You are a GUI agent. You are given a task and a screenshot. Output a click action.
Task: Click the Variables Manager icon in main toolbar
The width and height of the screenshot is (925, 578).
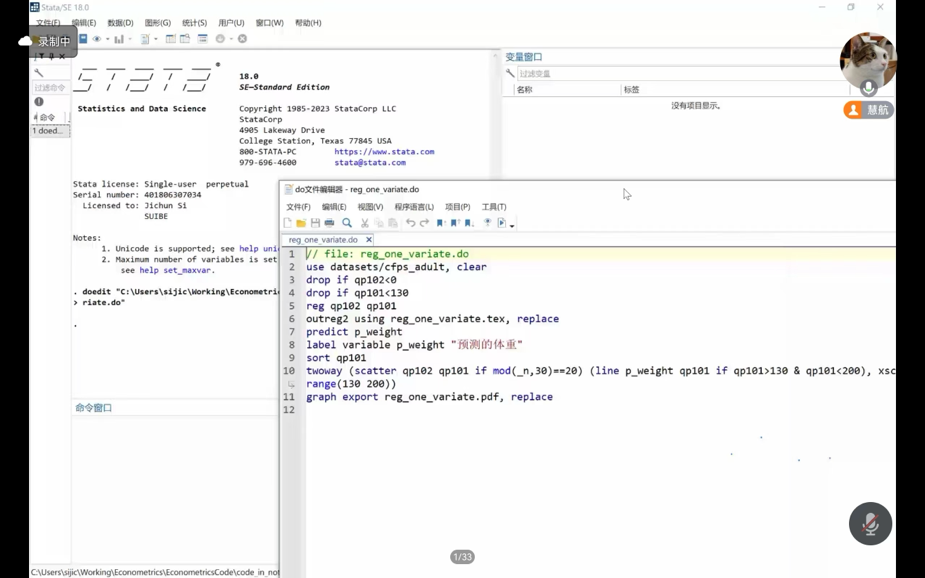tap(202, 39)
